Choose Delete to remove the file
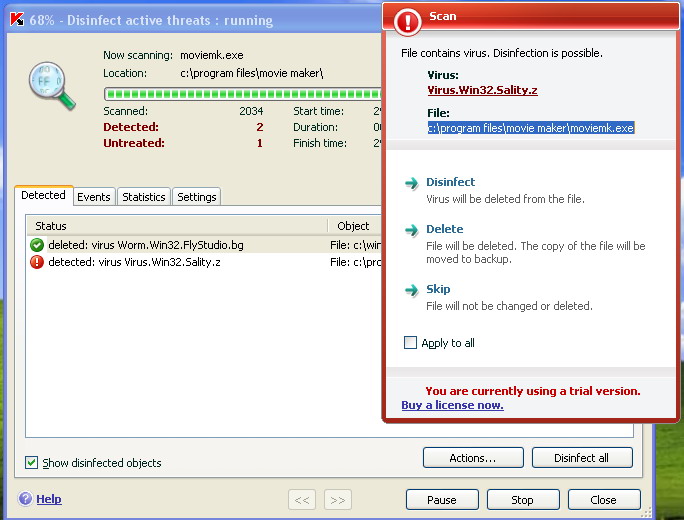The width and height of the screenshot is (684, 520). tap(445, 229)
